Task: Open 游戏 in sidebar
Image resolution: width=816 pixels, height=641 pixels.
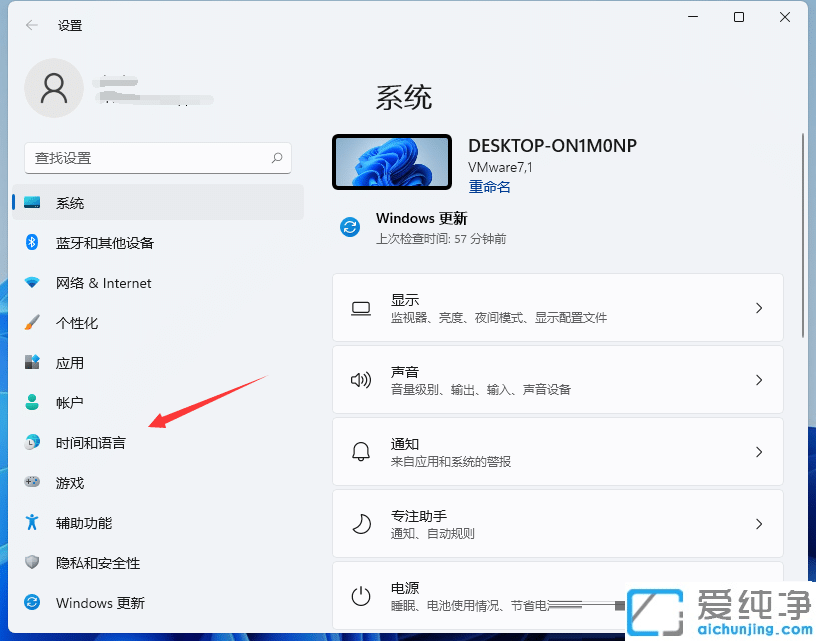Action: 158,482
